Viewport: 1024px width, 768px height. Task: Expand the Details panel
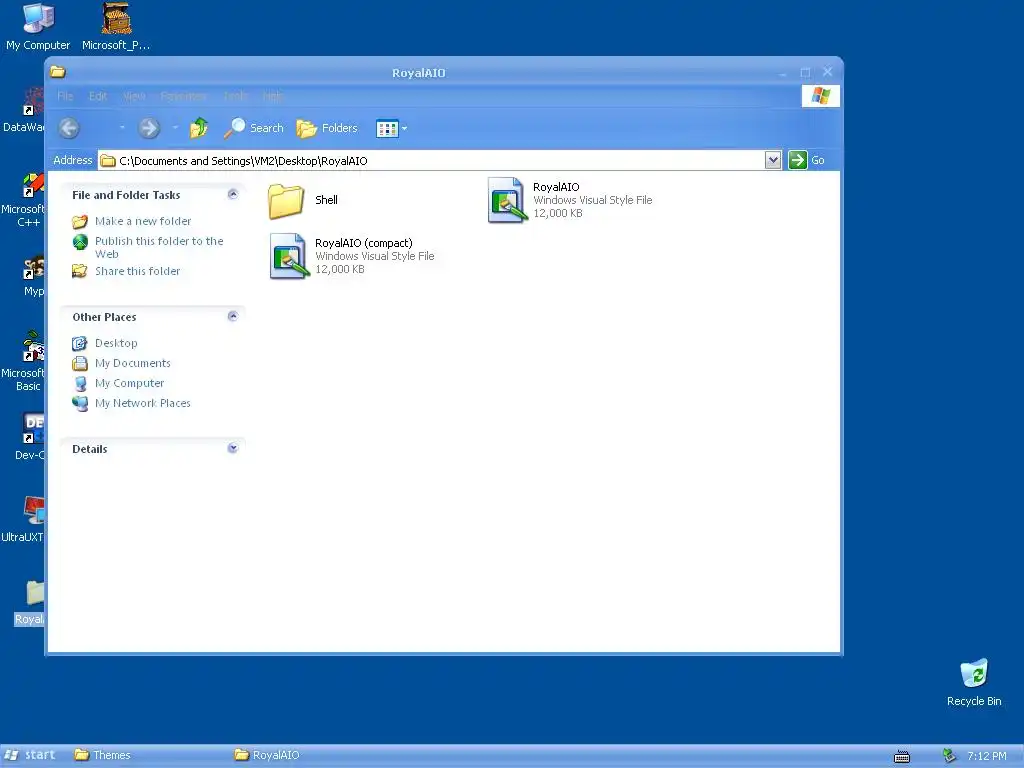[232, 448]
